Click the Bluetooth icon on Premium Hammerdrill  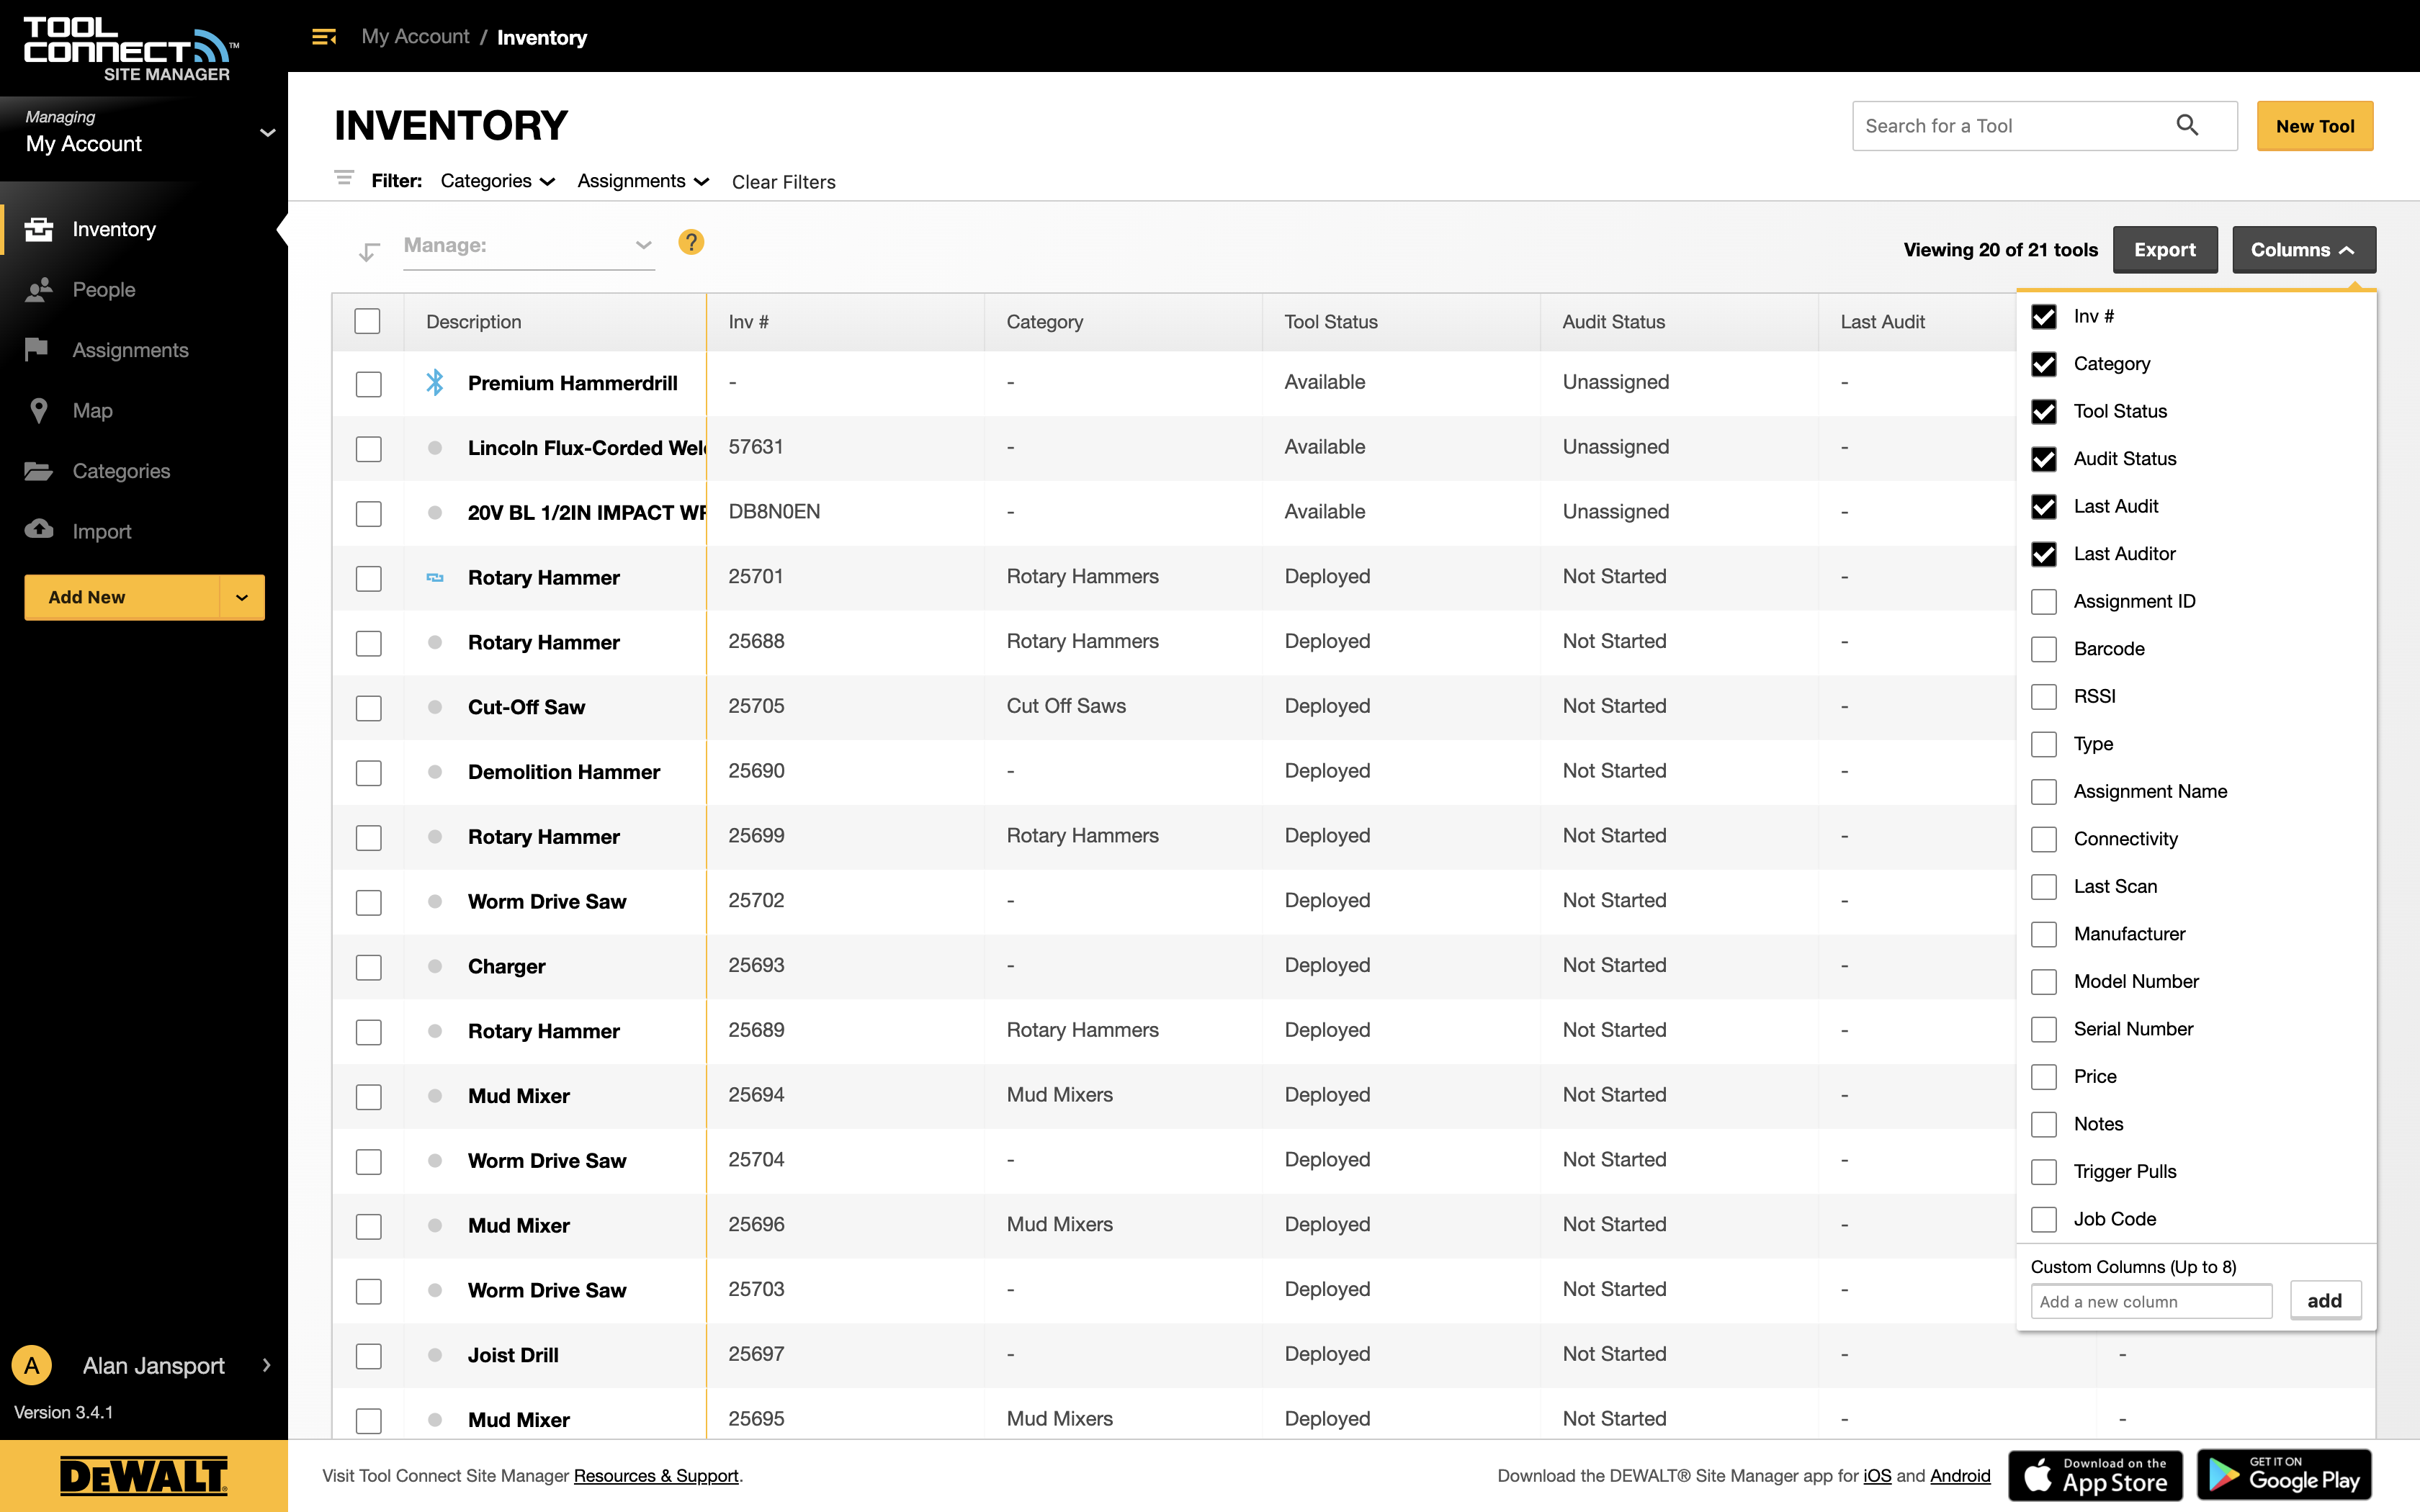pyautogui.click(x=435, y=382)
